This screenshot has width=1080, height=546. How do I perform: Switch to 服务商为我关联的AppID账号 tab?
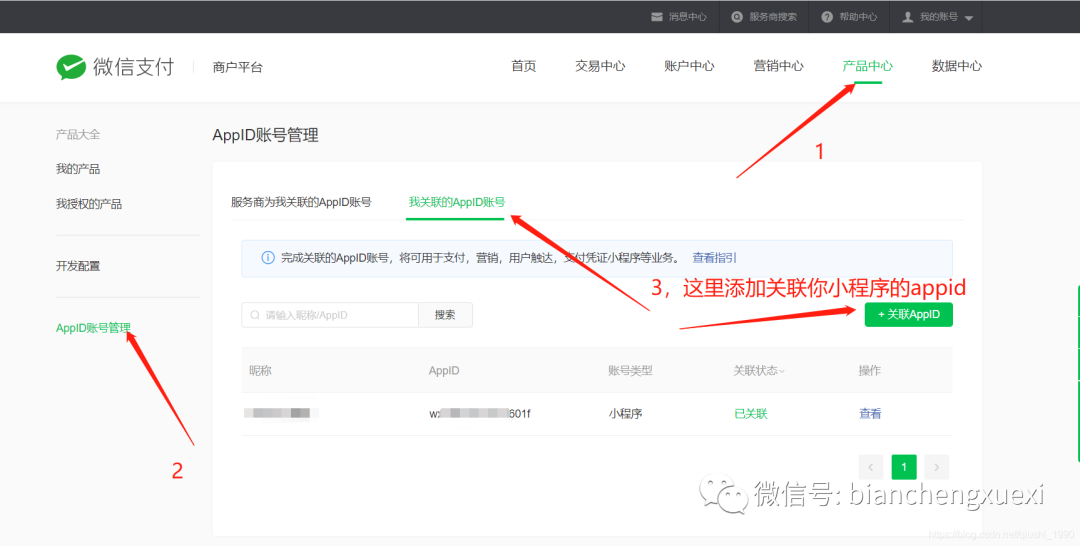301,202
